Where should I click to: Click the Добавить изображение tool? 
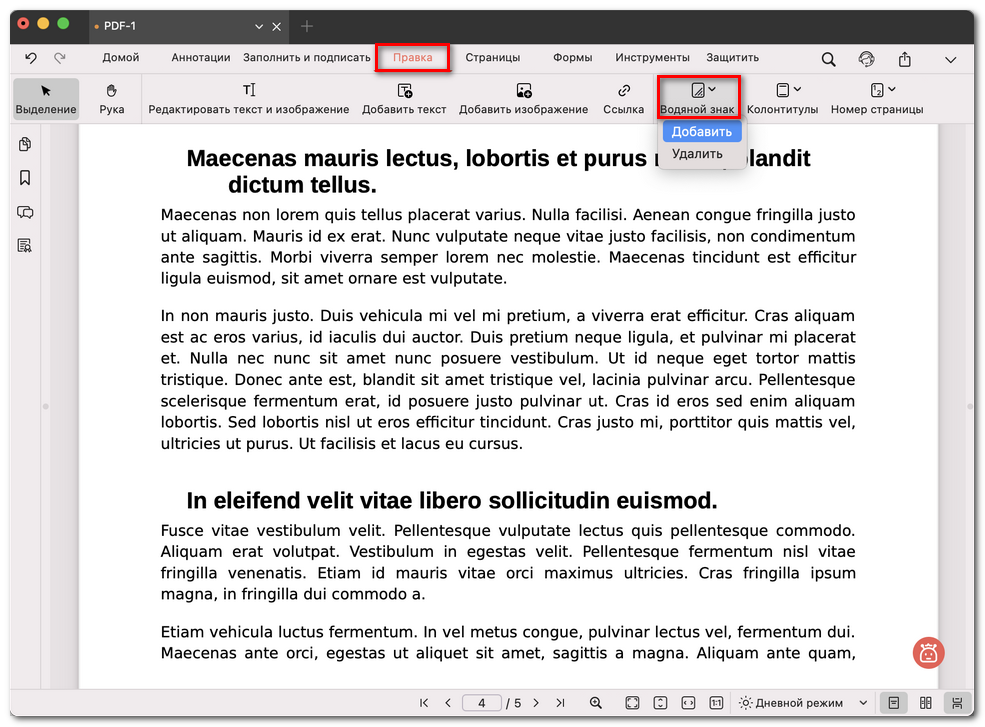pos(523,98)
